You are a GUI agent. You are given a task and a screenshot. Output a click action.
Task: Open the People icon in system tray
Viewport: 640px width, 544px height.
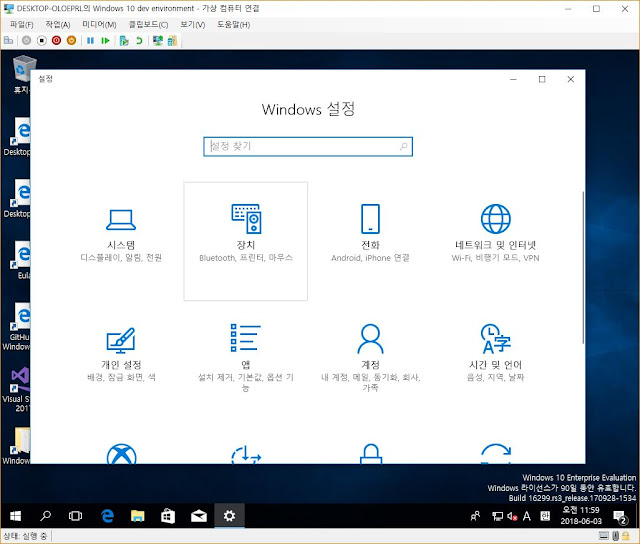click(476, 516)
